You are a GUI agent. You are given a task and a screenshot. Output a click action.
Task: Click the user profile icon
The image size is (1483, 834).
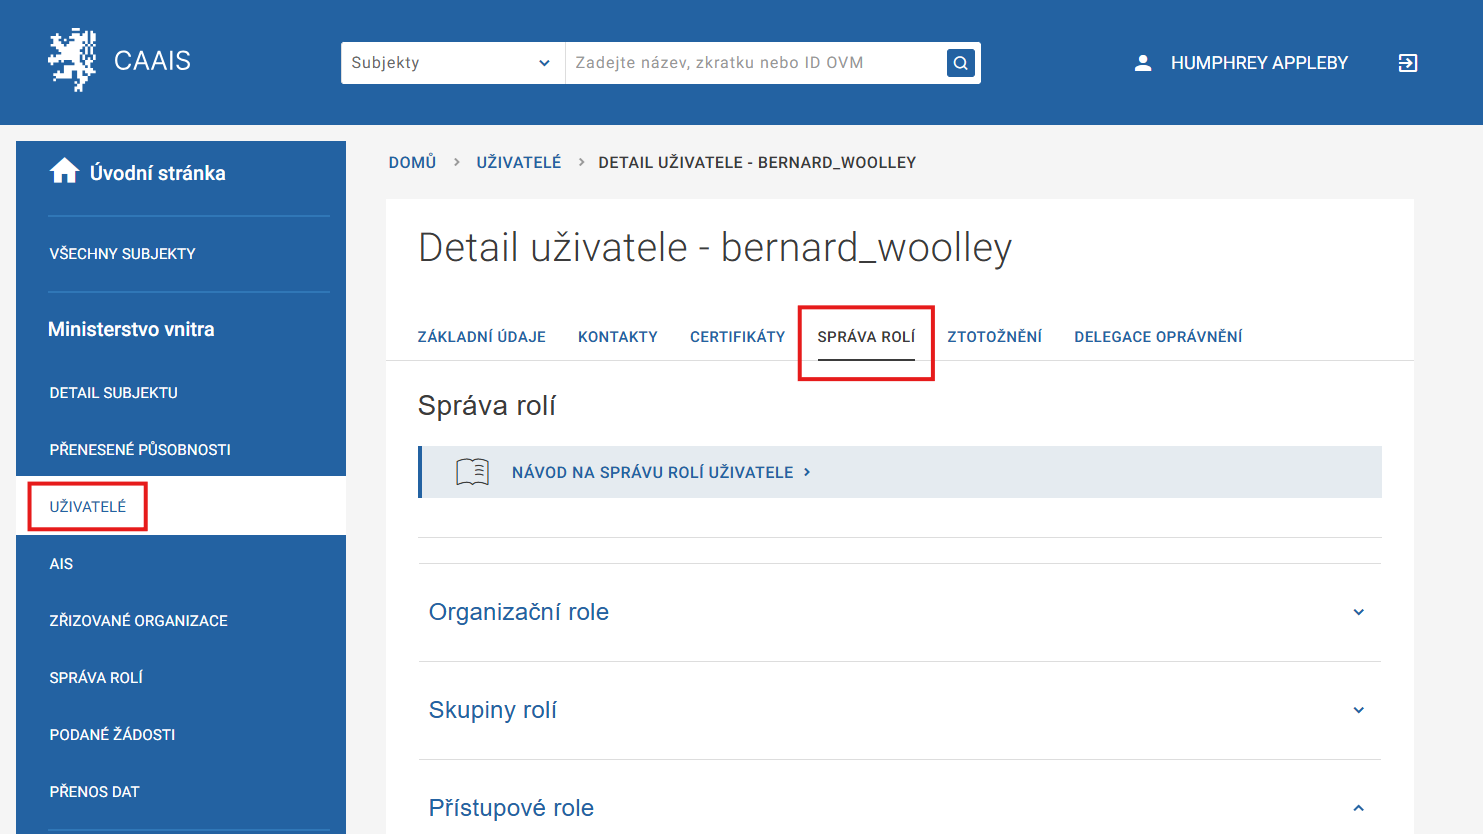1143,63
